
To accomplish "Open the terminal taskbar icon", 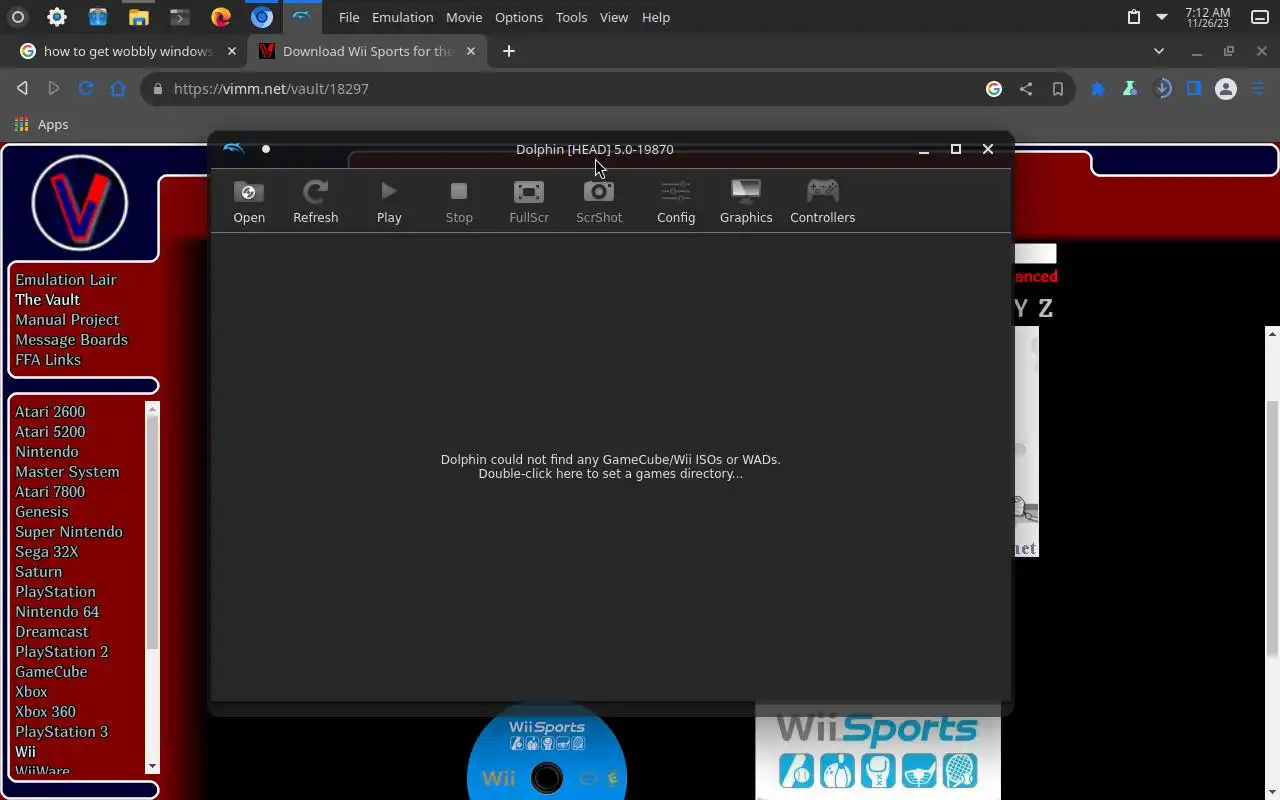I will (179, 17).
